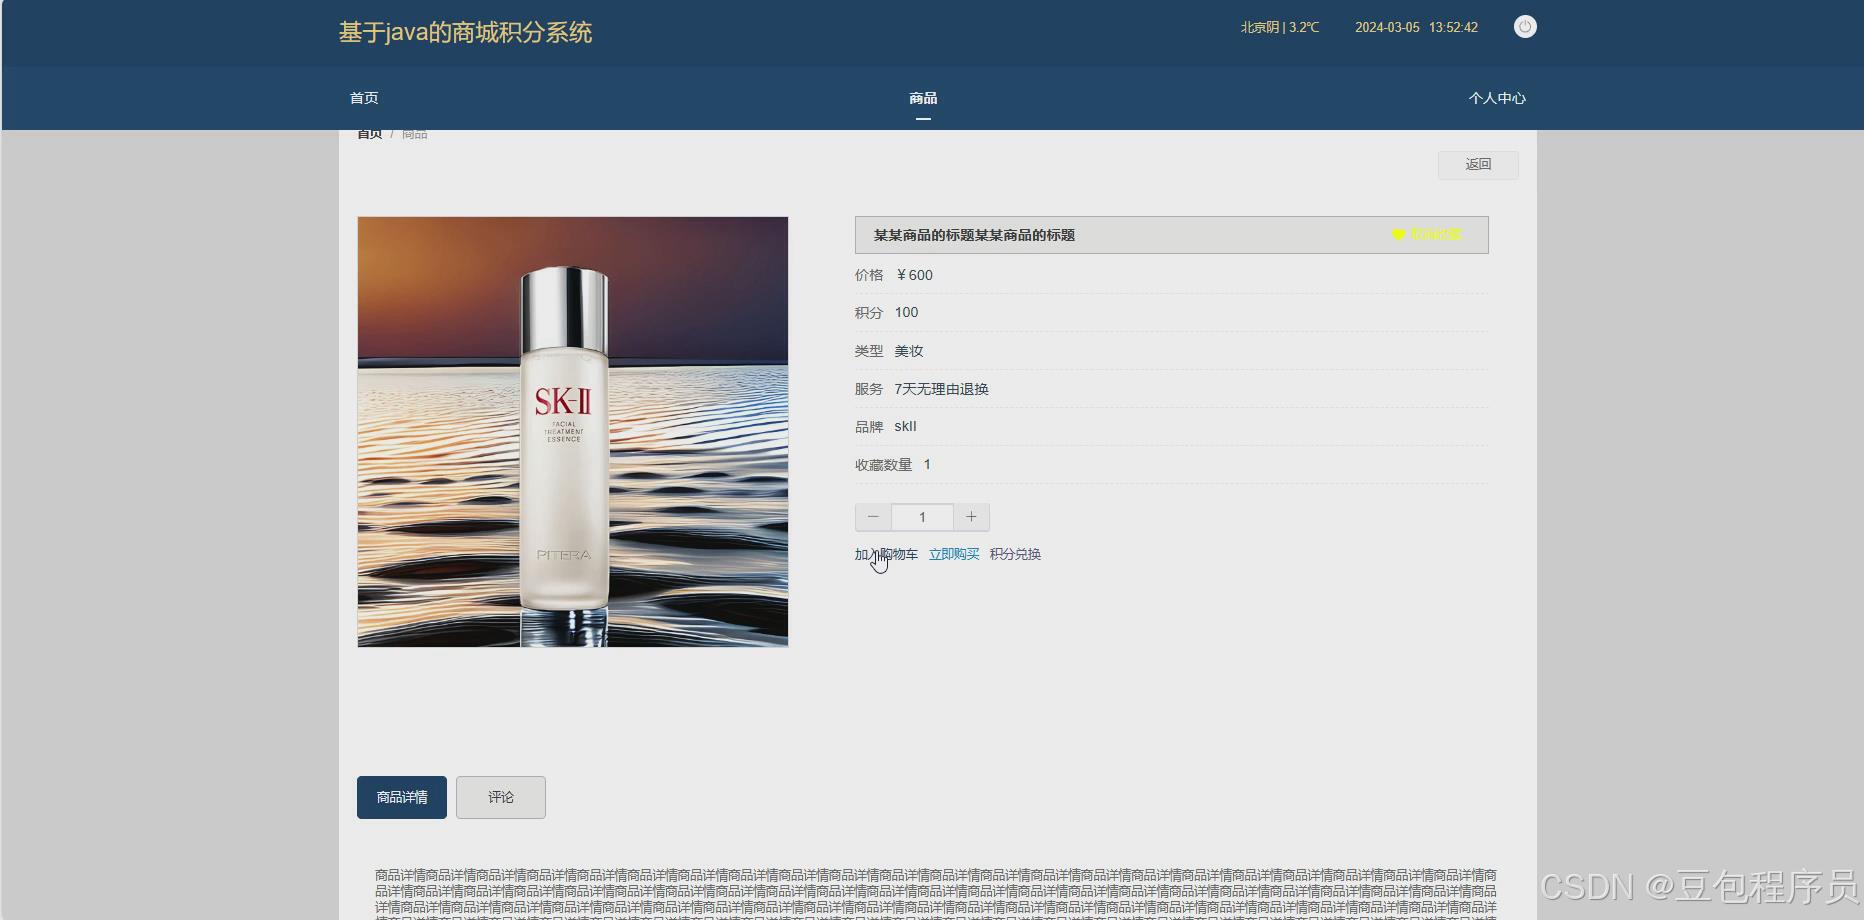Click 加入购物车 add to cart
This screenshot has height=920, width=1864.
coord(886,554)
